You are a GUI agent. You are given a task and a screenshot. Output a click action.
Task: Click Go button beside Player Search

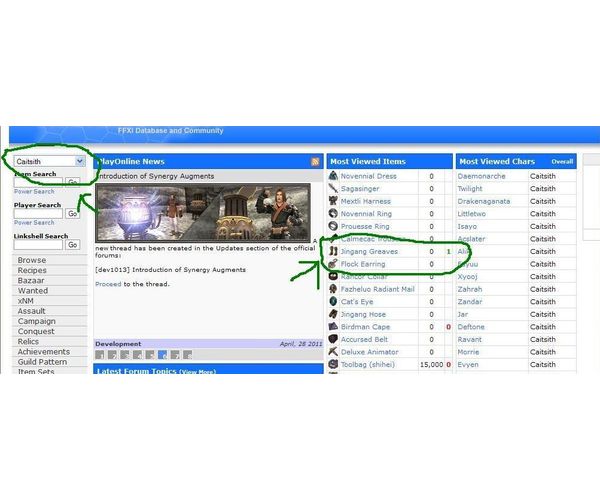coord(73,213)
